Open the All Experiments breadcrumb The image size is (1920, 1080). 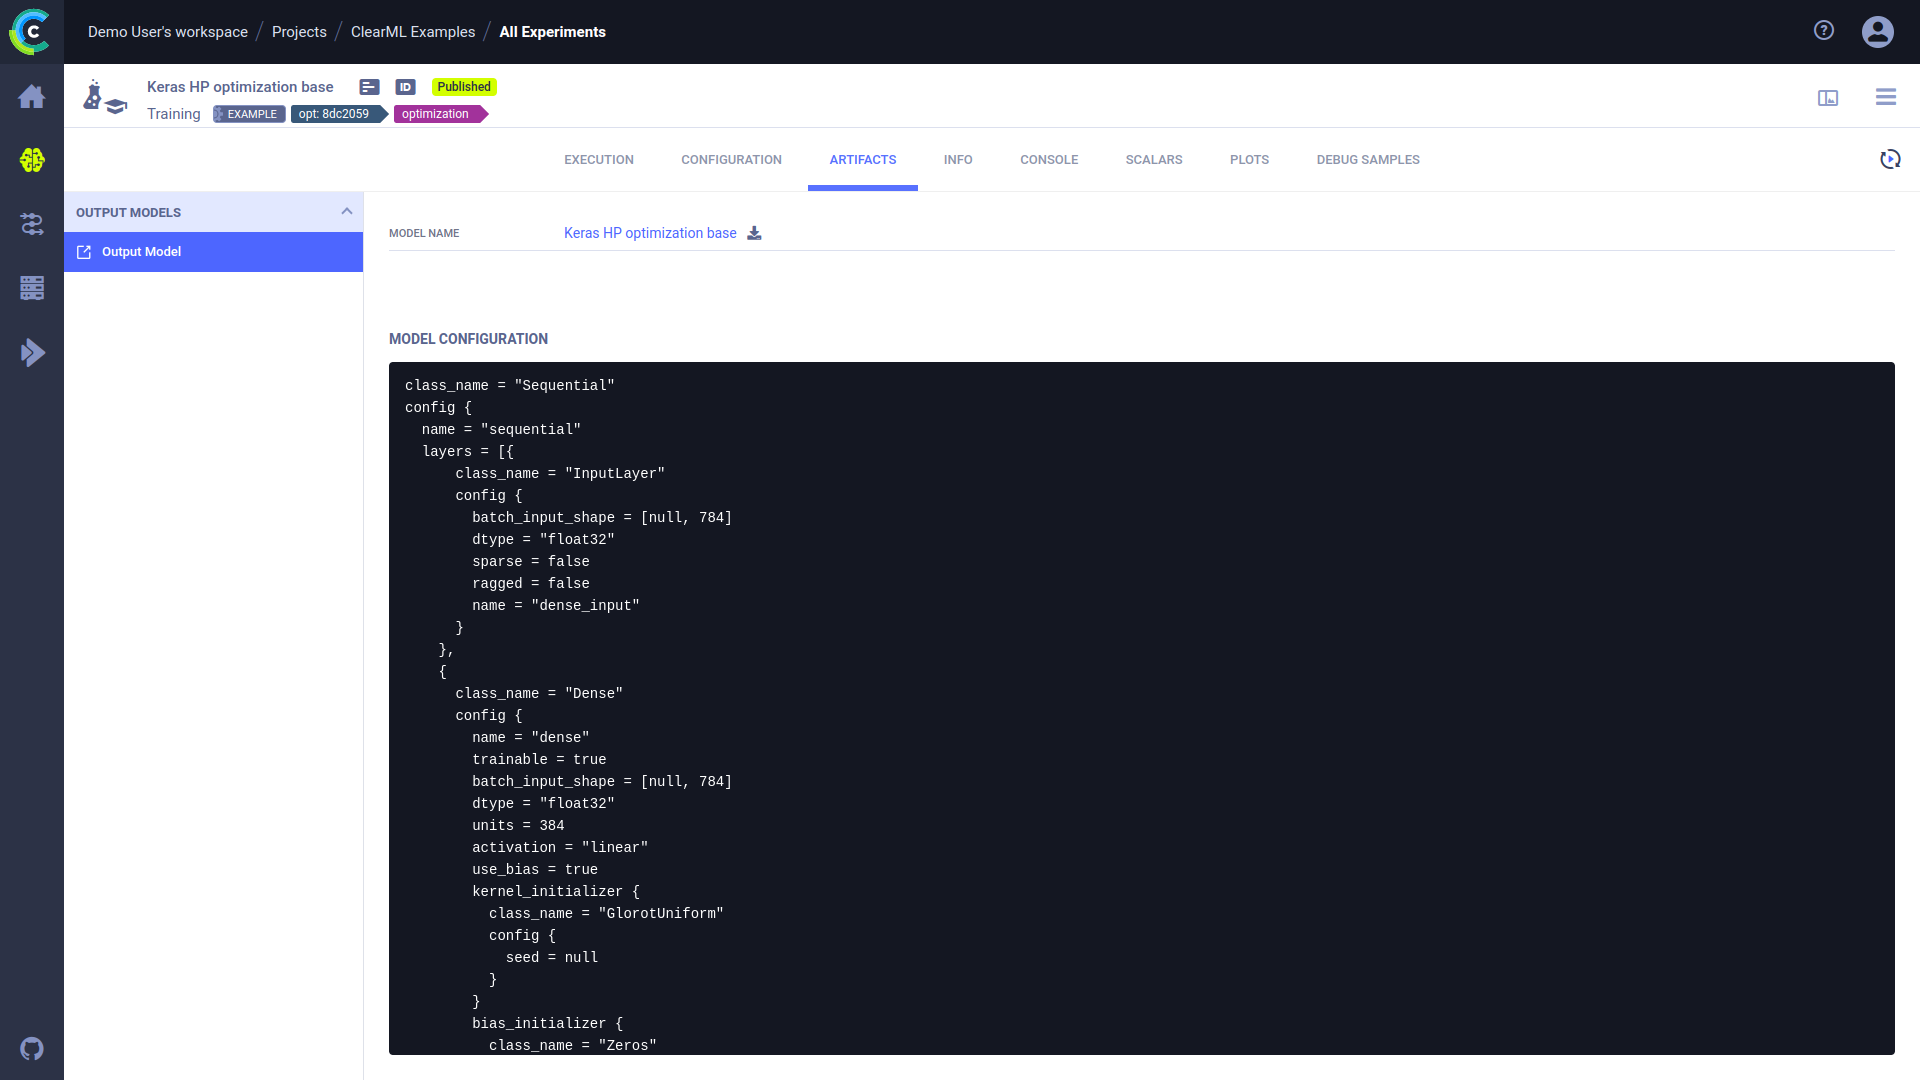pyautogui.click(x=552, y=31)
